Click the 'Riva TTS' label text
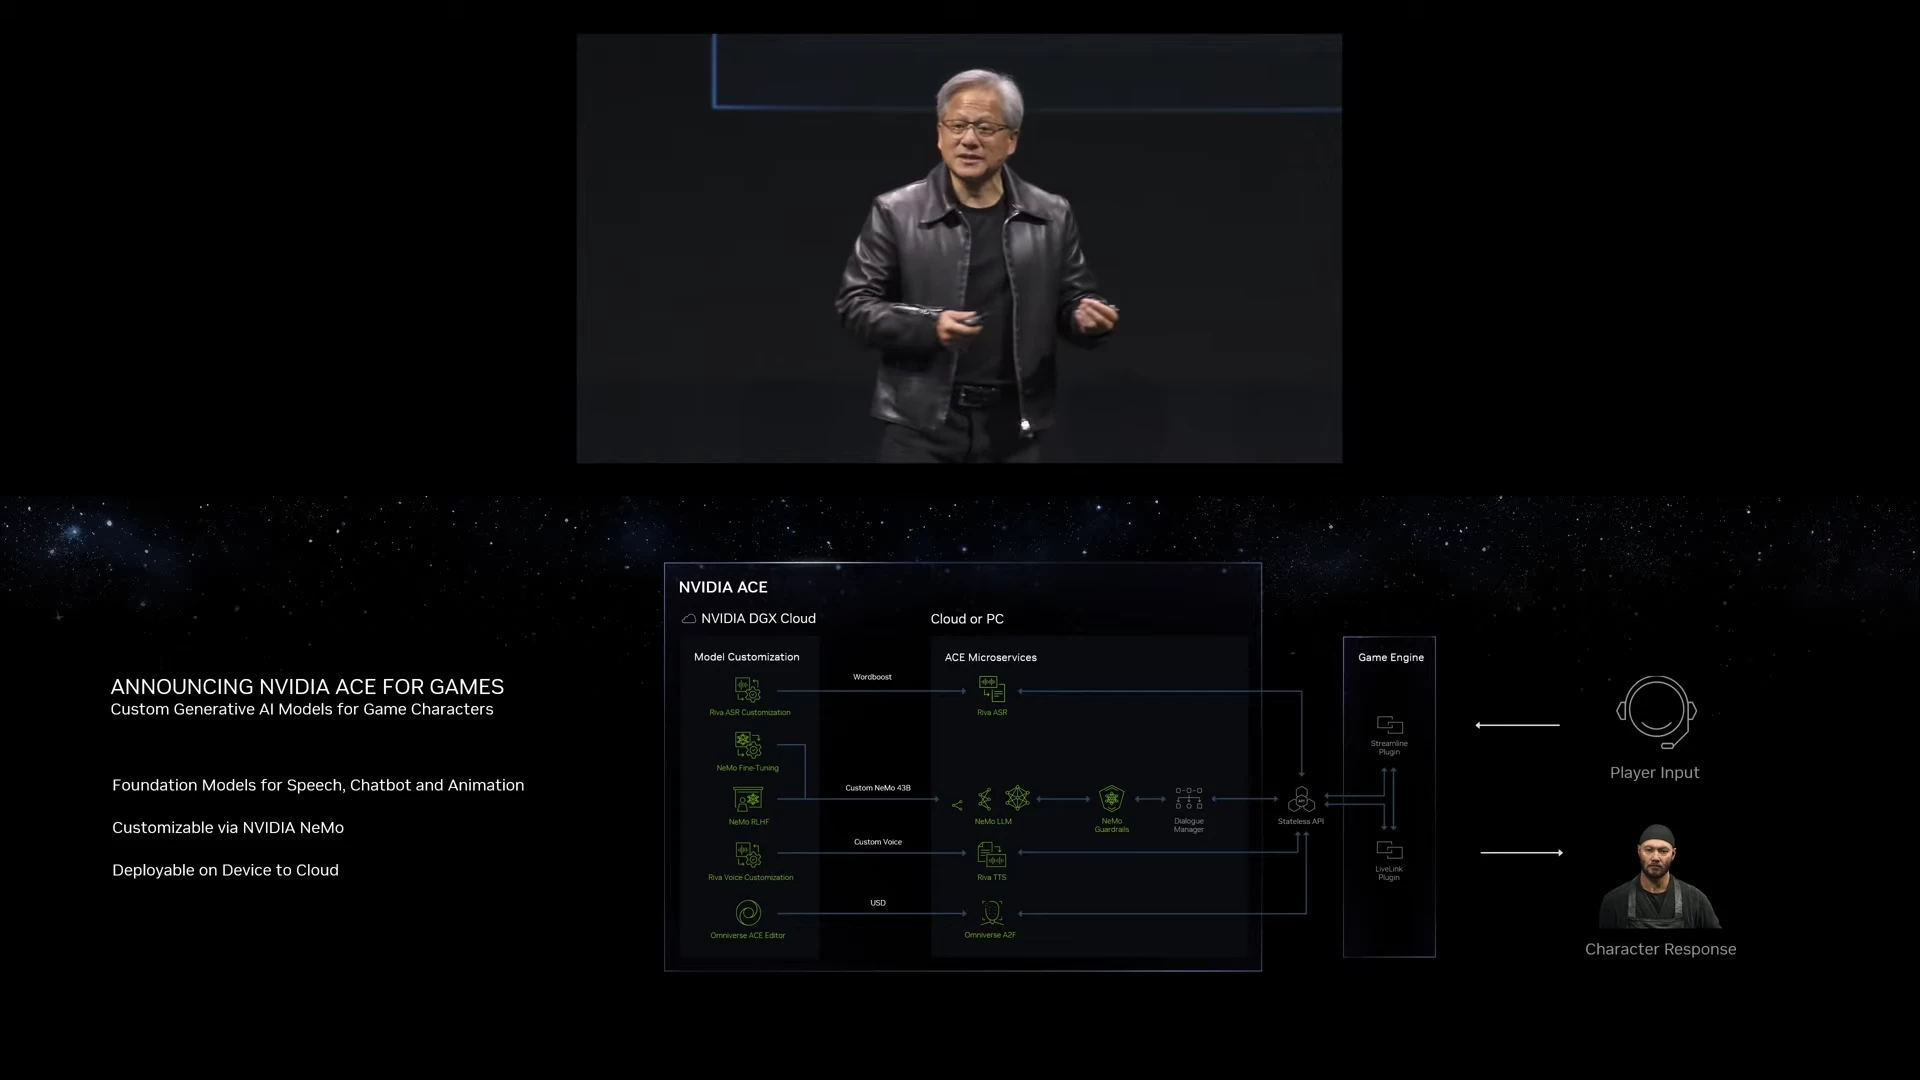The width and height of the screenshot is (1920, 1080). [992, 878]
